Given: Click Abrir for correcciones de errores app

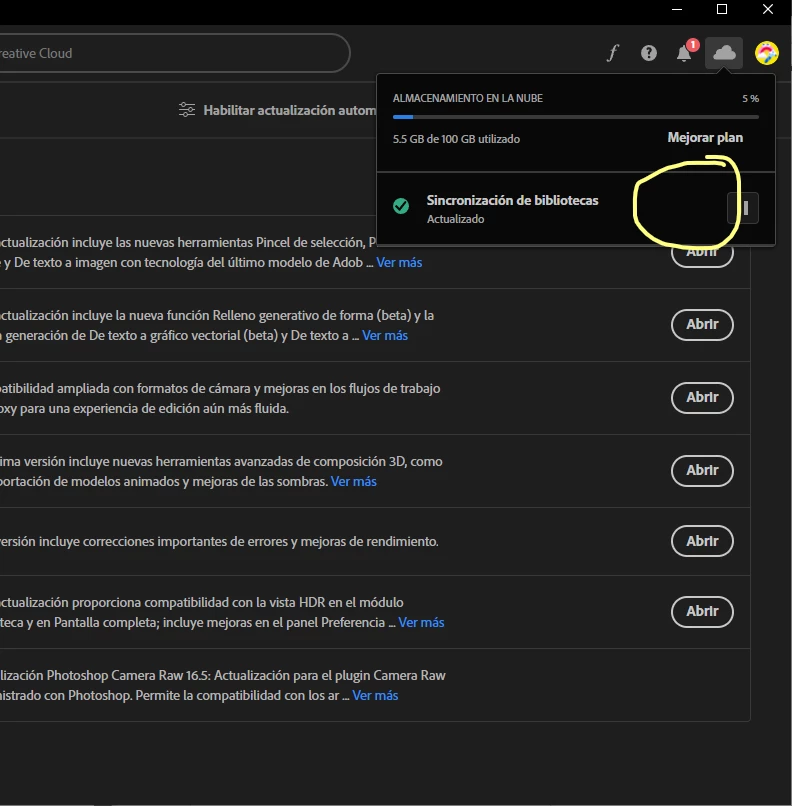Looking at the screenshot, I should 702,541.
